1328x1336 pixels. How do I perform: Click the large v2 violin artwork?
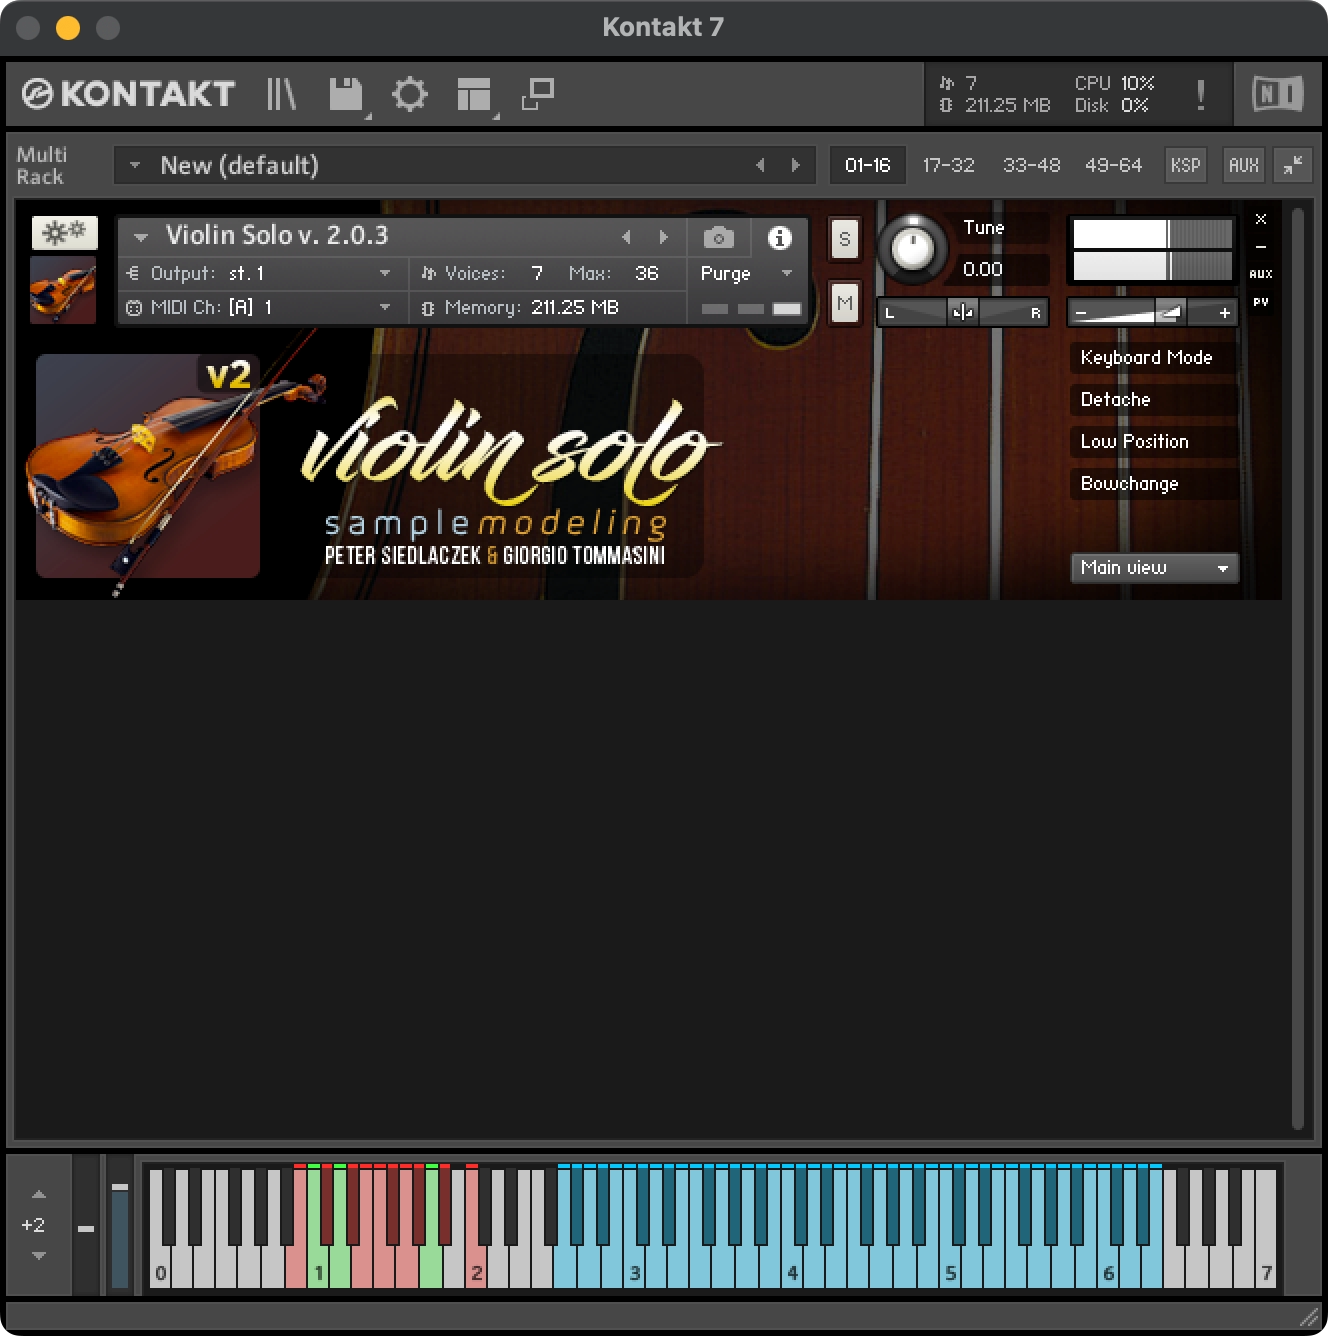point(148,466)
